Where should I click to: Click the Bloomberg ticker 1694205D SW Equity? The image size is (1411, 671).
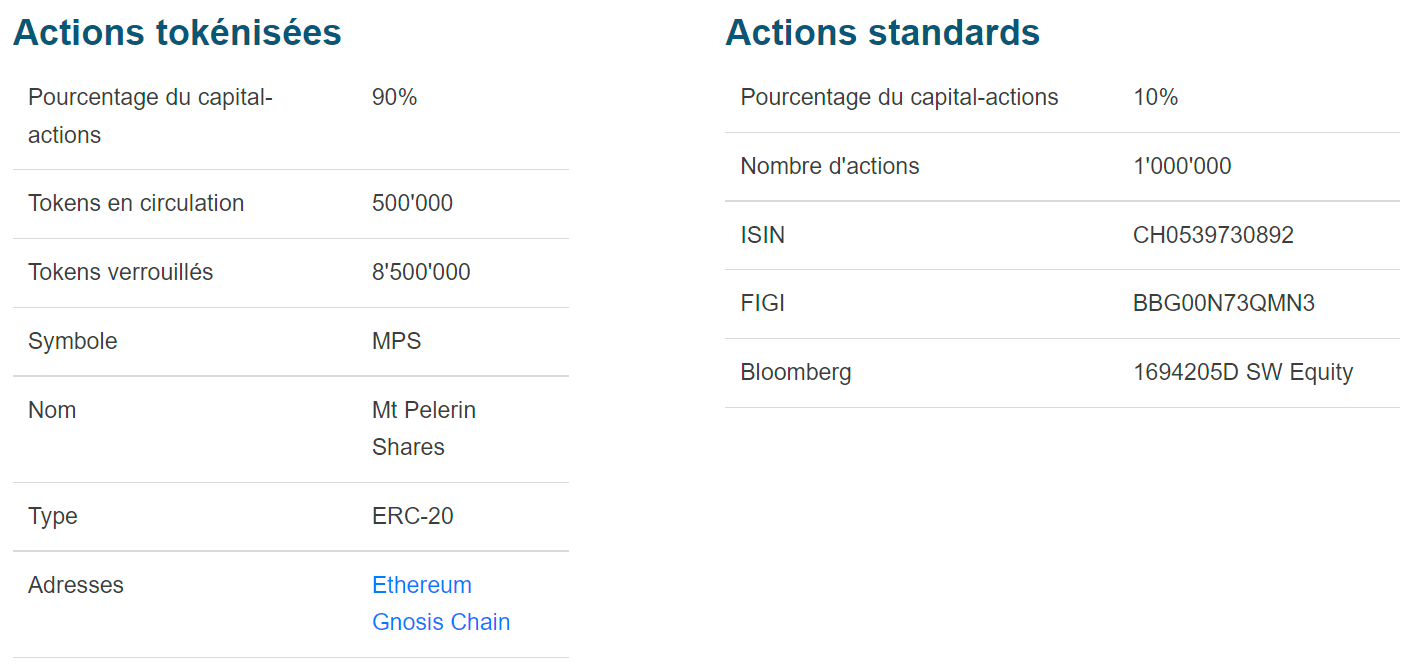(1242, 372)
